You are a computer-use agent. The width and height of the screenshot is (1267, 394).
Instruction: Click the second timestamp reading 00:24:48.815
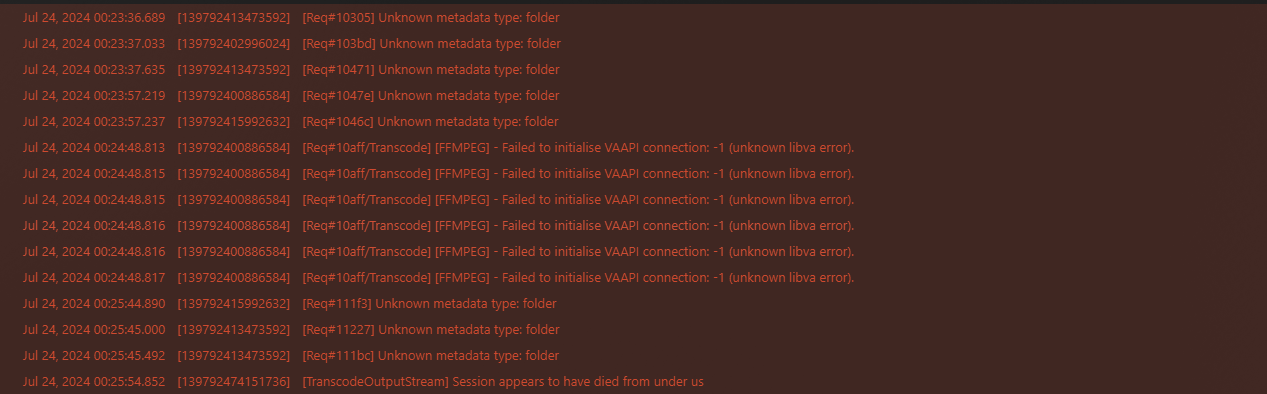[x=94, y=200]
